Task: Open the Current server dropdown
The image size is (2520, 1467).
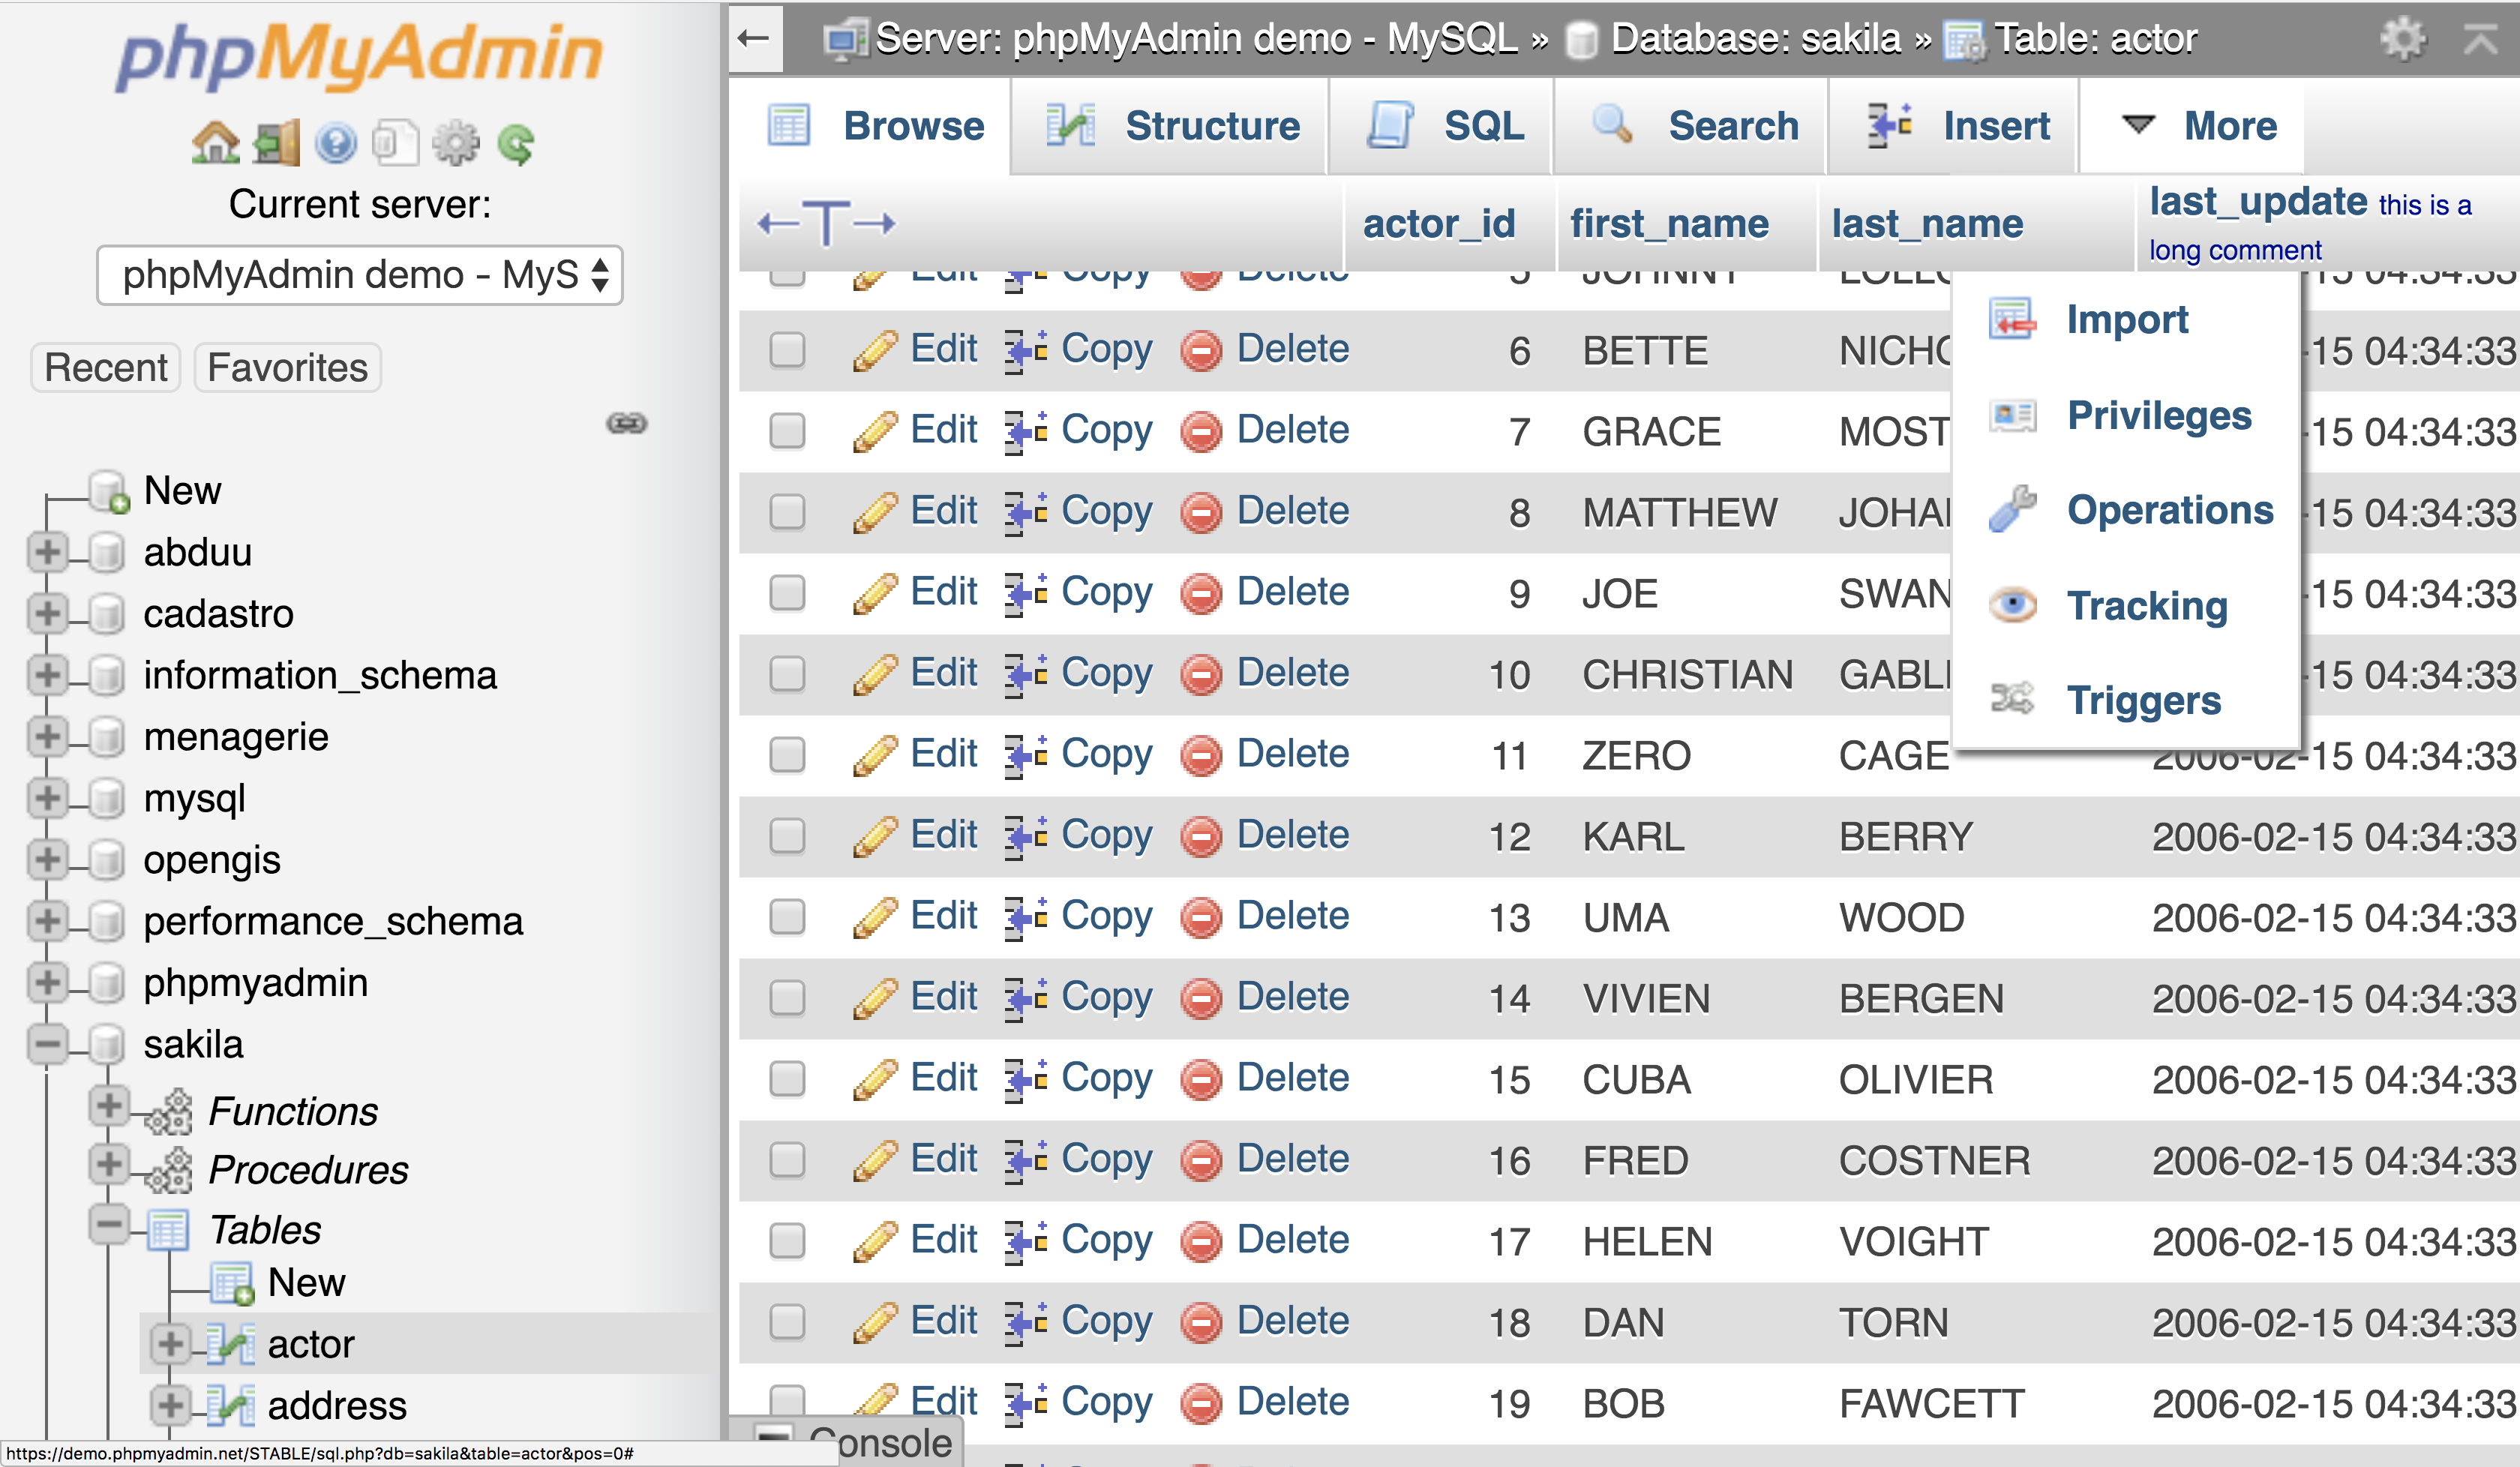Action: pyautogui.click(x=360, y=275)
